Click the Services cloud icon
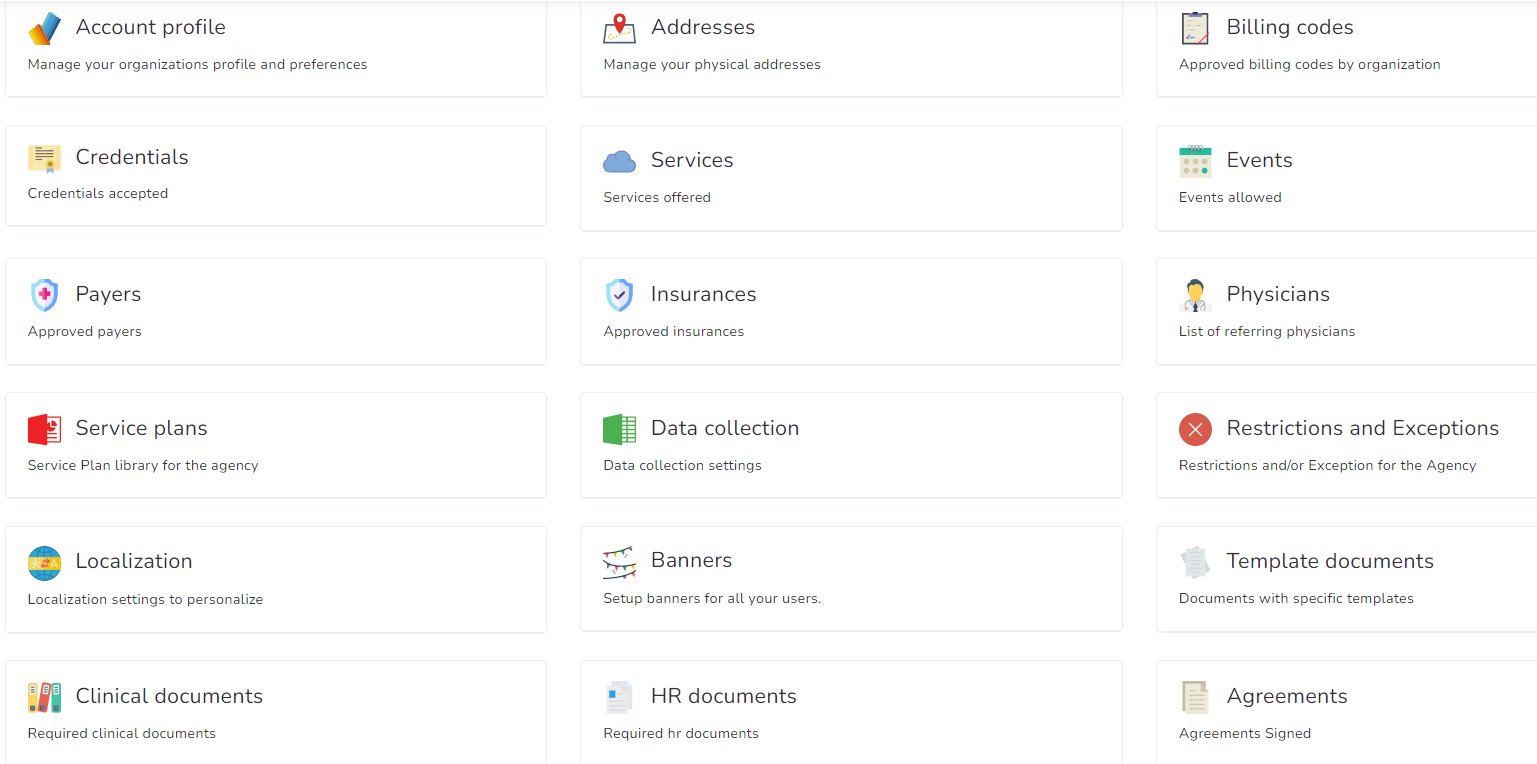The image size is (1537, 764). tap(619, 161)
